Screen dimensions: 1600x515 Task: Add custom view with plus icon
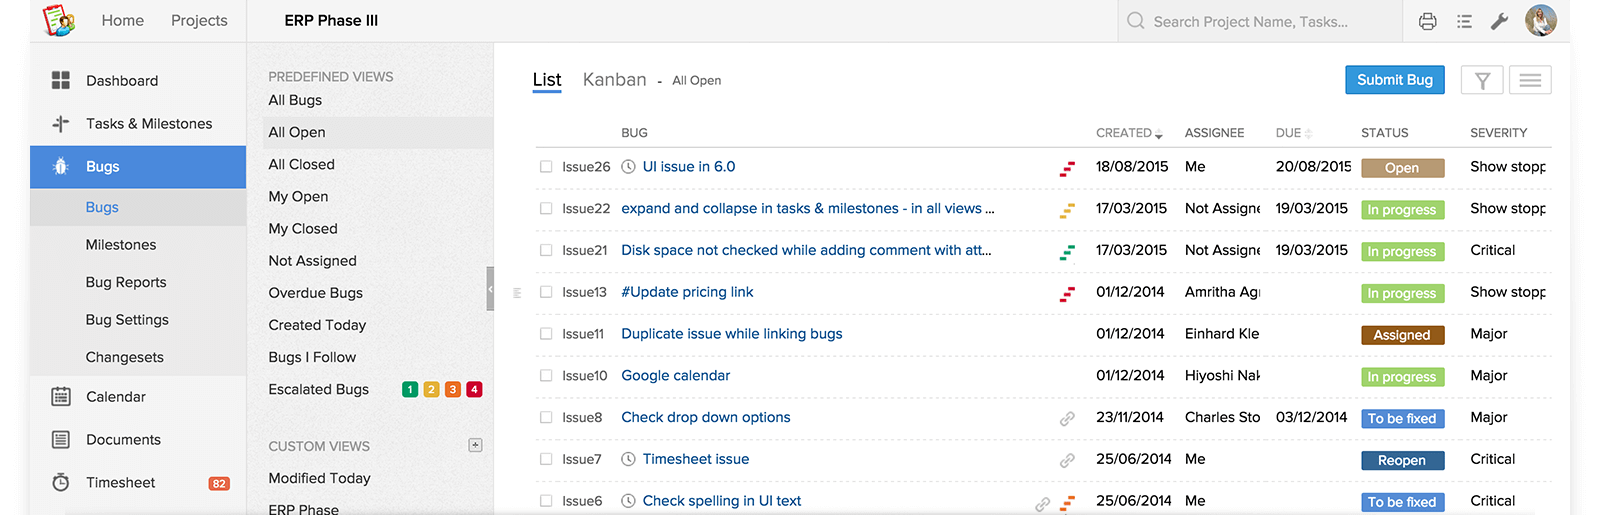pyautogui.click(x=475, y=445)
